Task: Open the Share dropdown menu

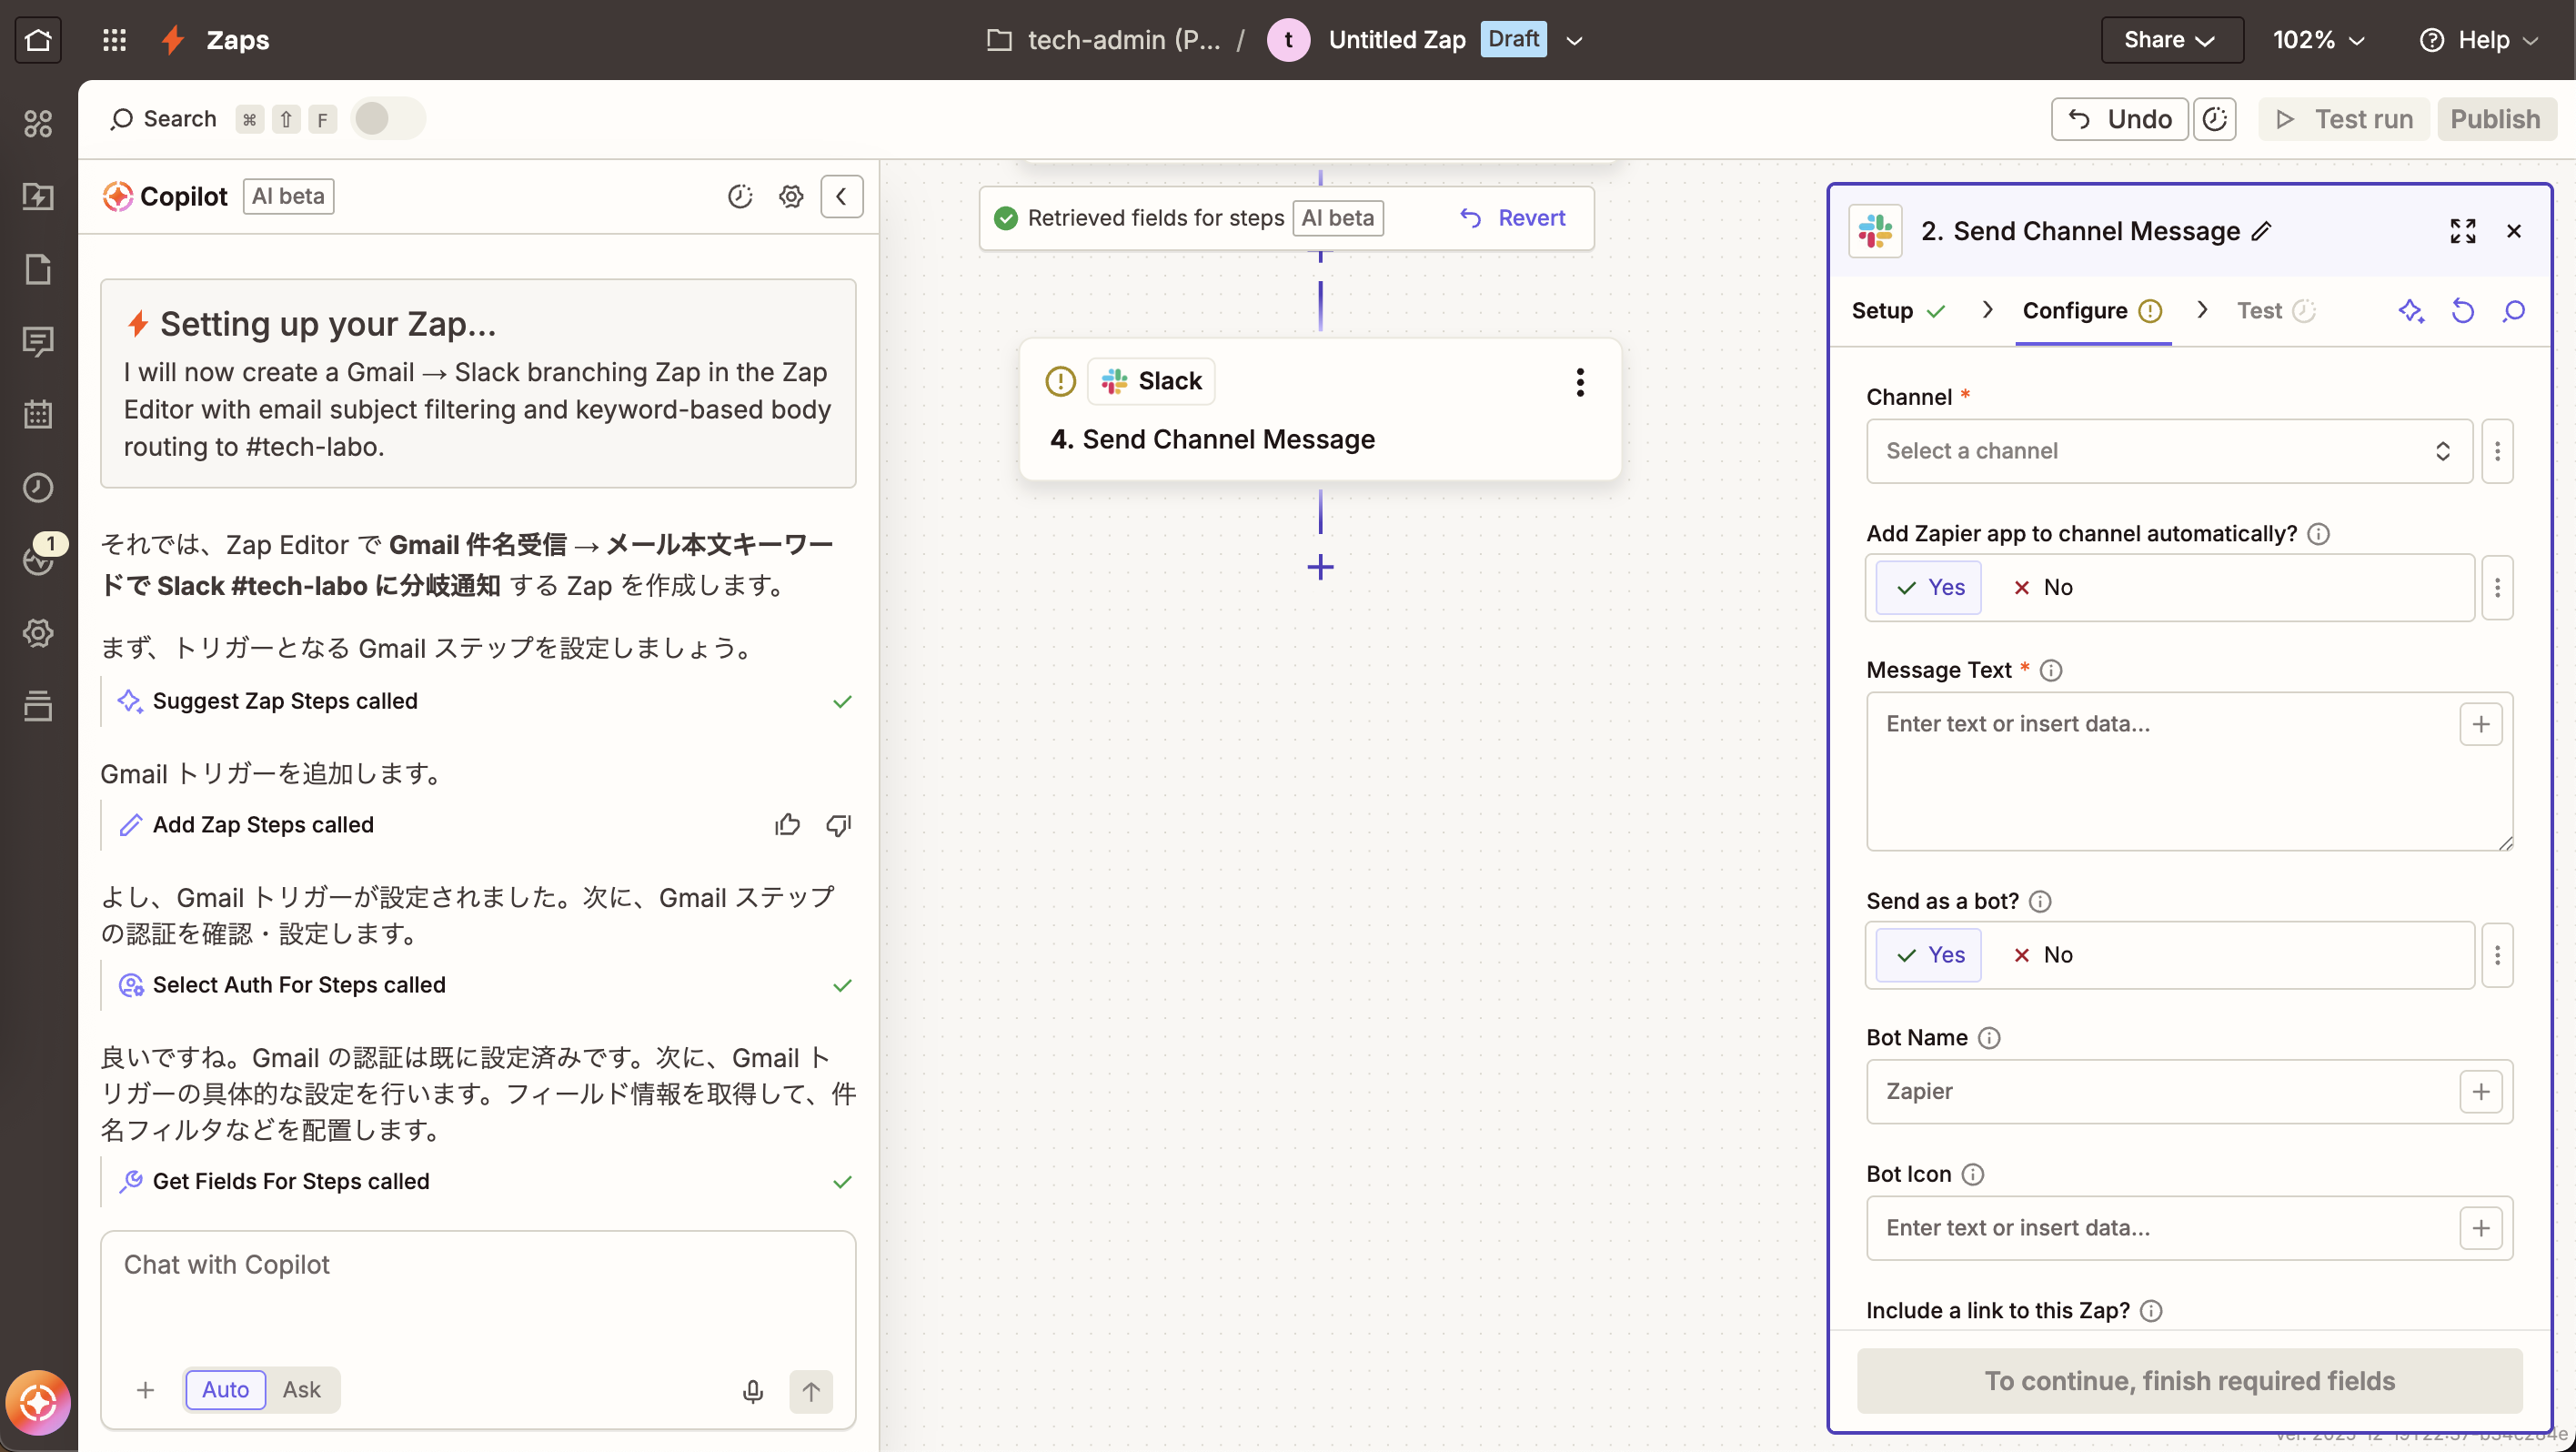Action: (2170, 40)
